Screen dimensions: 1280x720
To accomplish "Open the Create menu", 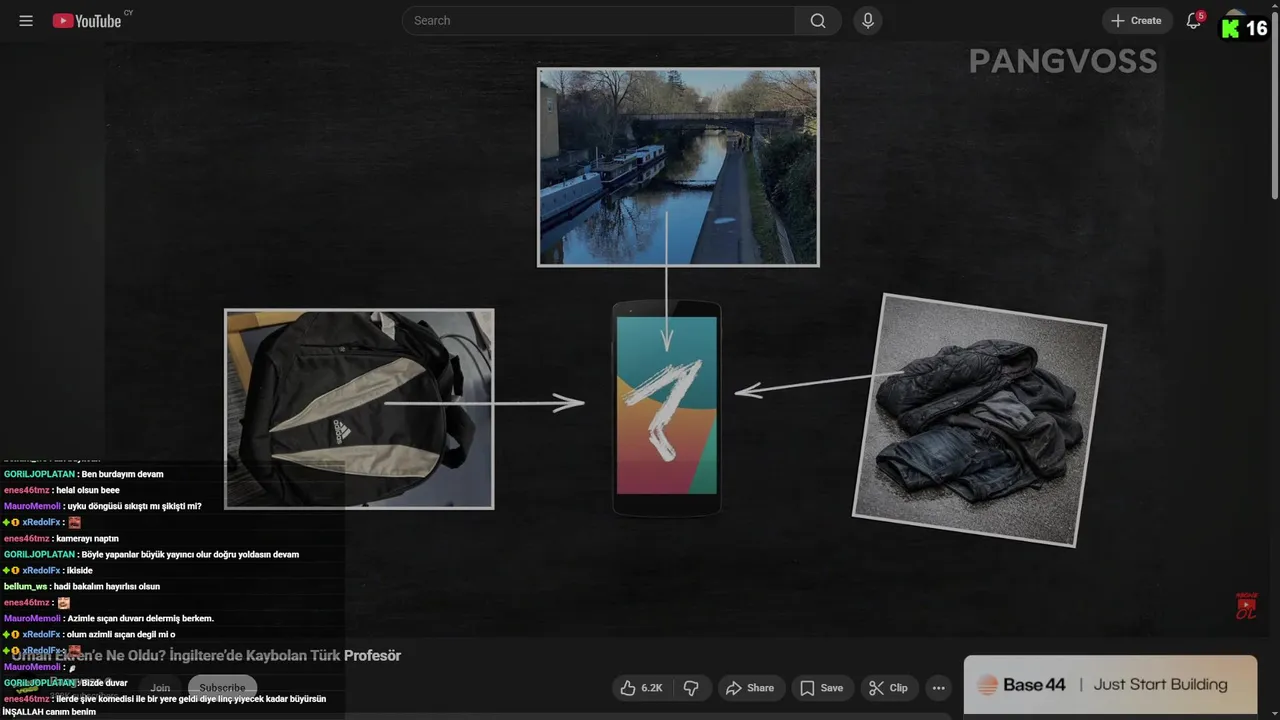I will tap(1137, 21).
